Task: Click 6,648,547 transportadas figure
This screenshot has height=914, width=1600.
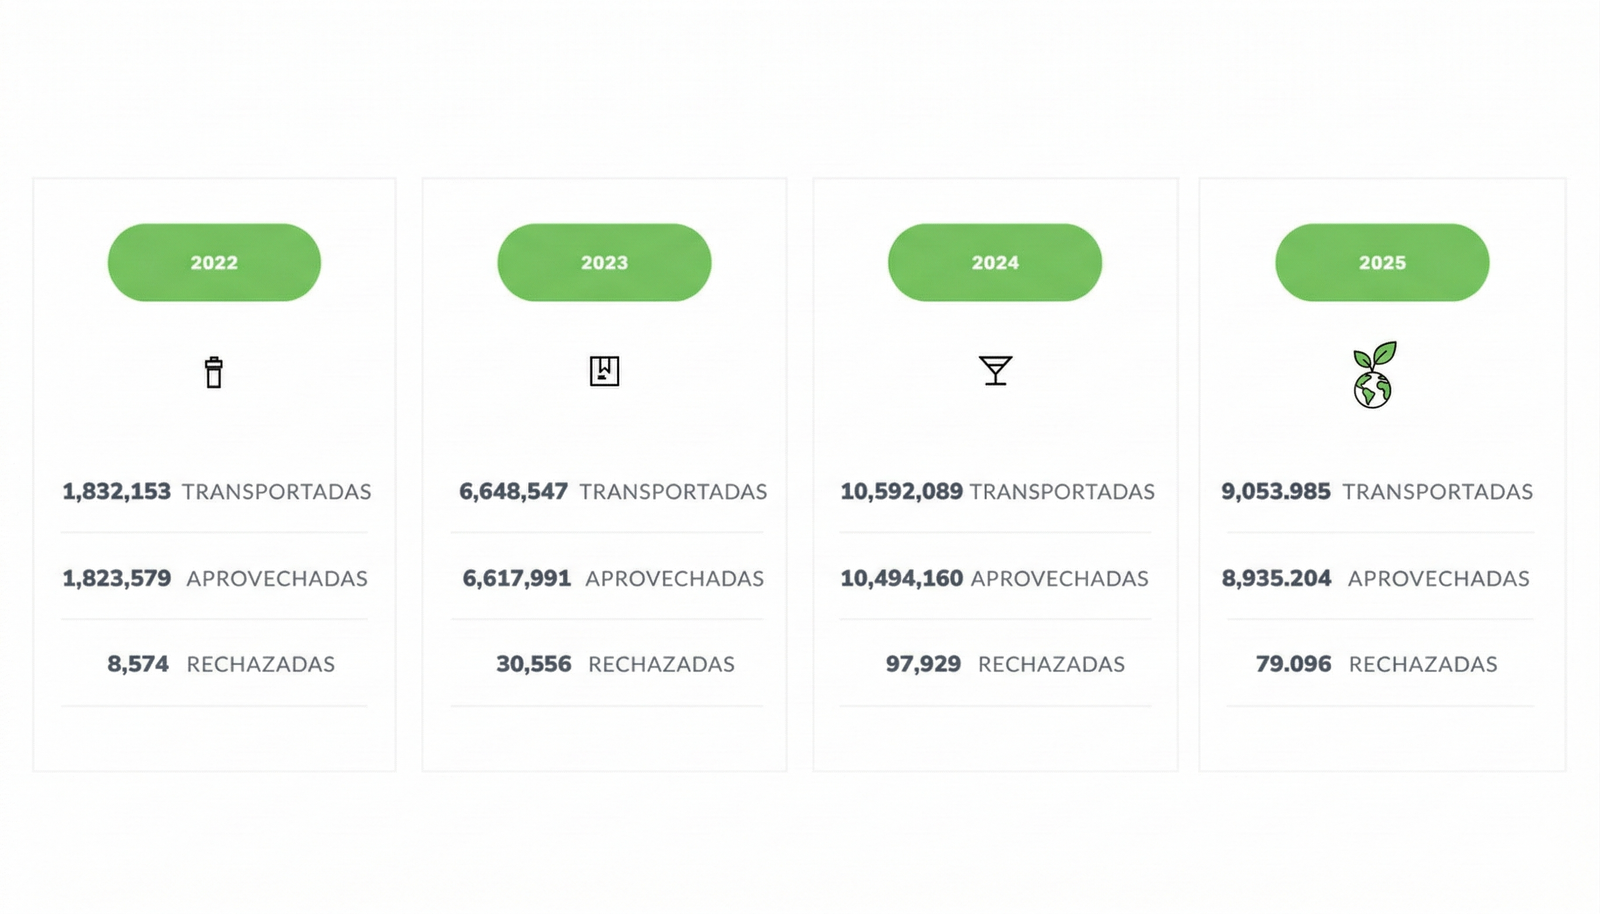Action: (x=514, y=492)
